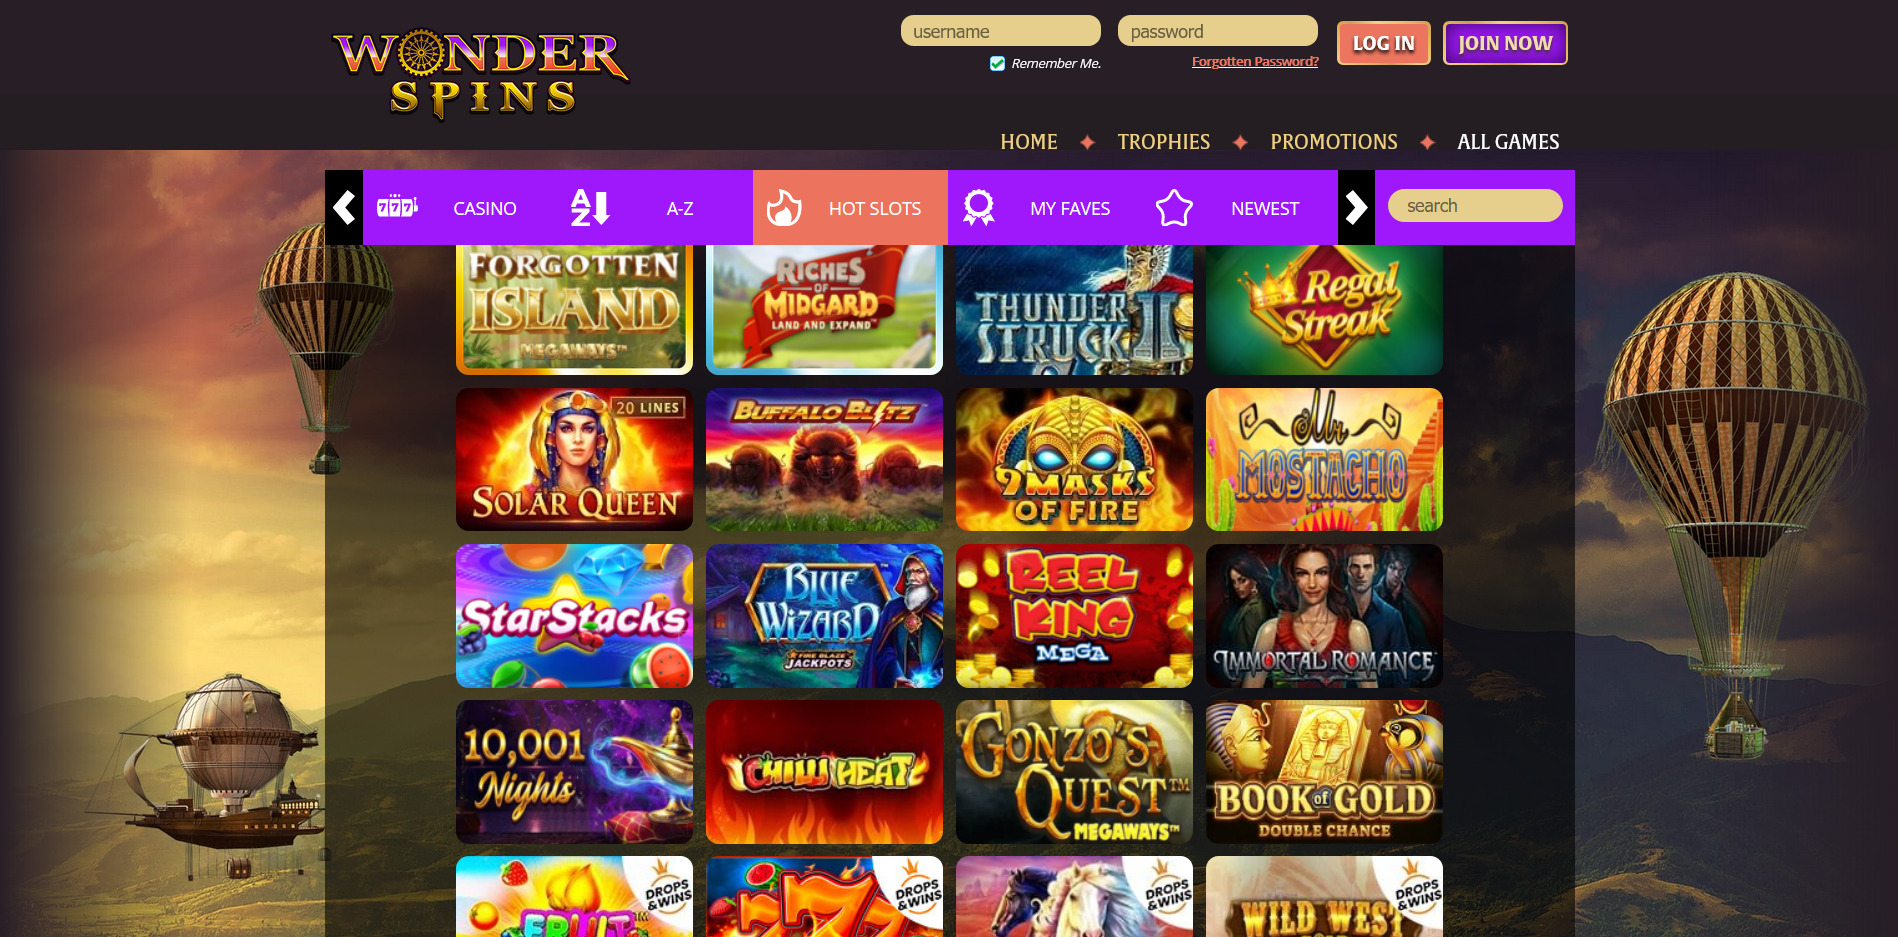Click the My Faves rosette icon

point(978,208)
